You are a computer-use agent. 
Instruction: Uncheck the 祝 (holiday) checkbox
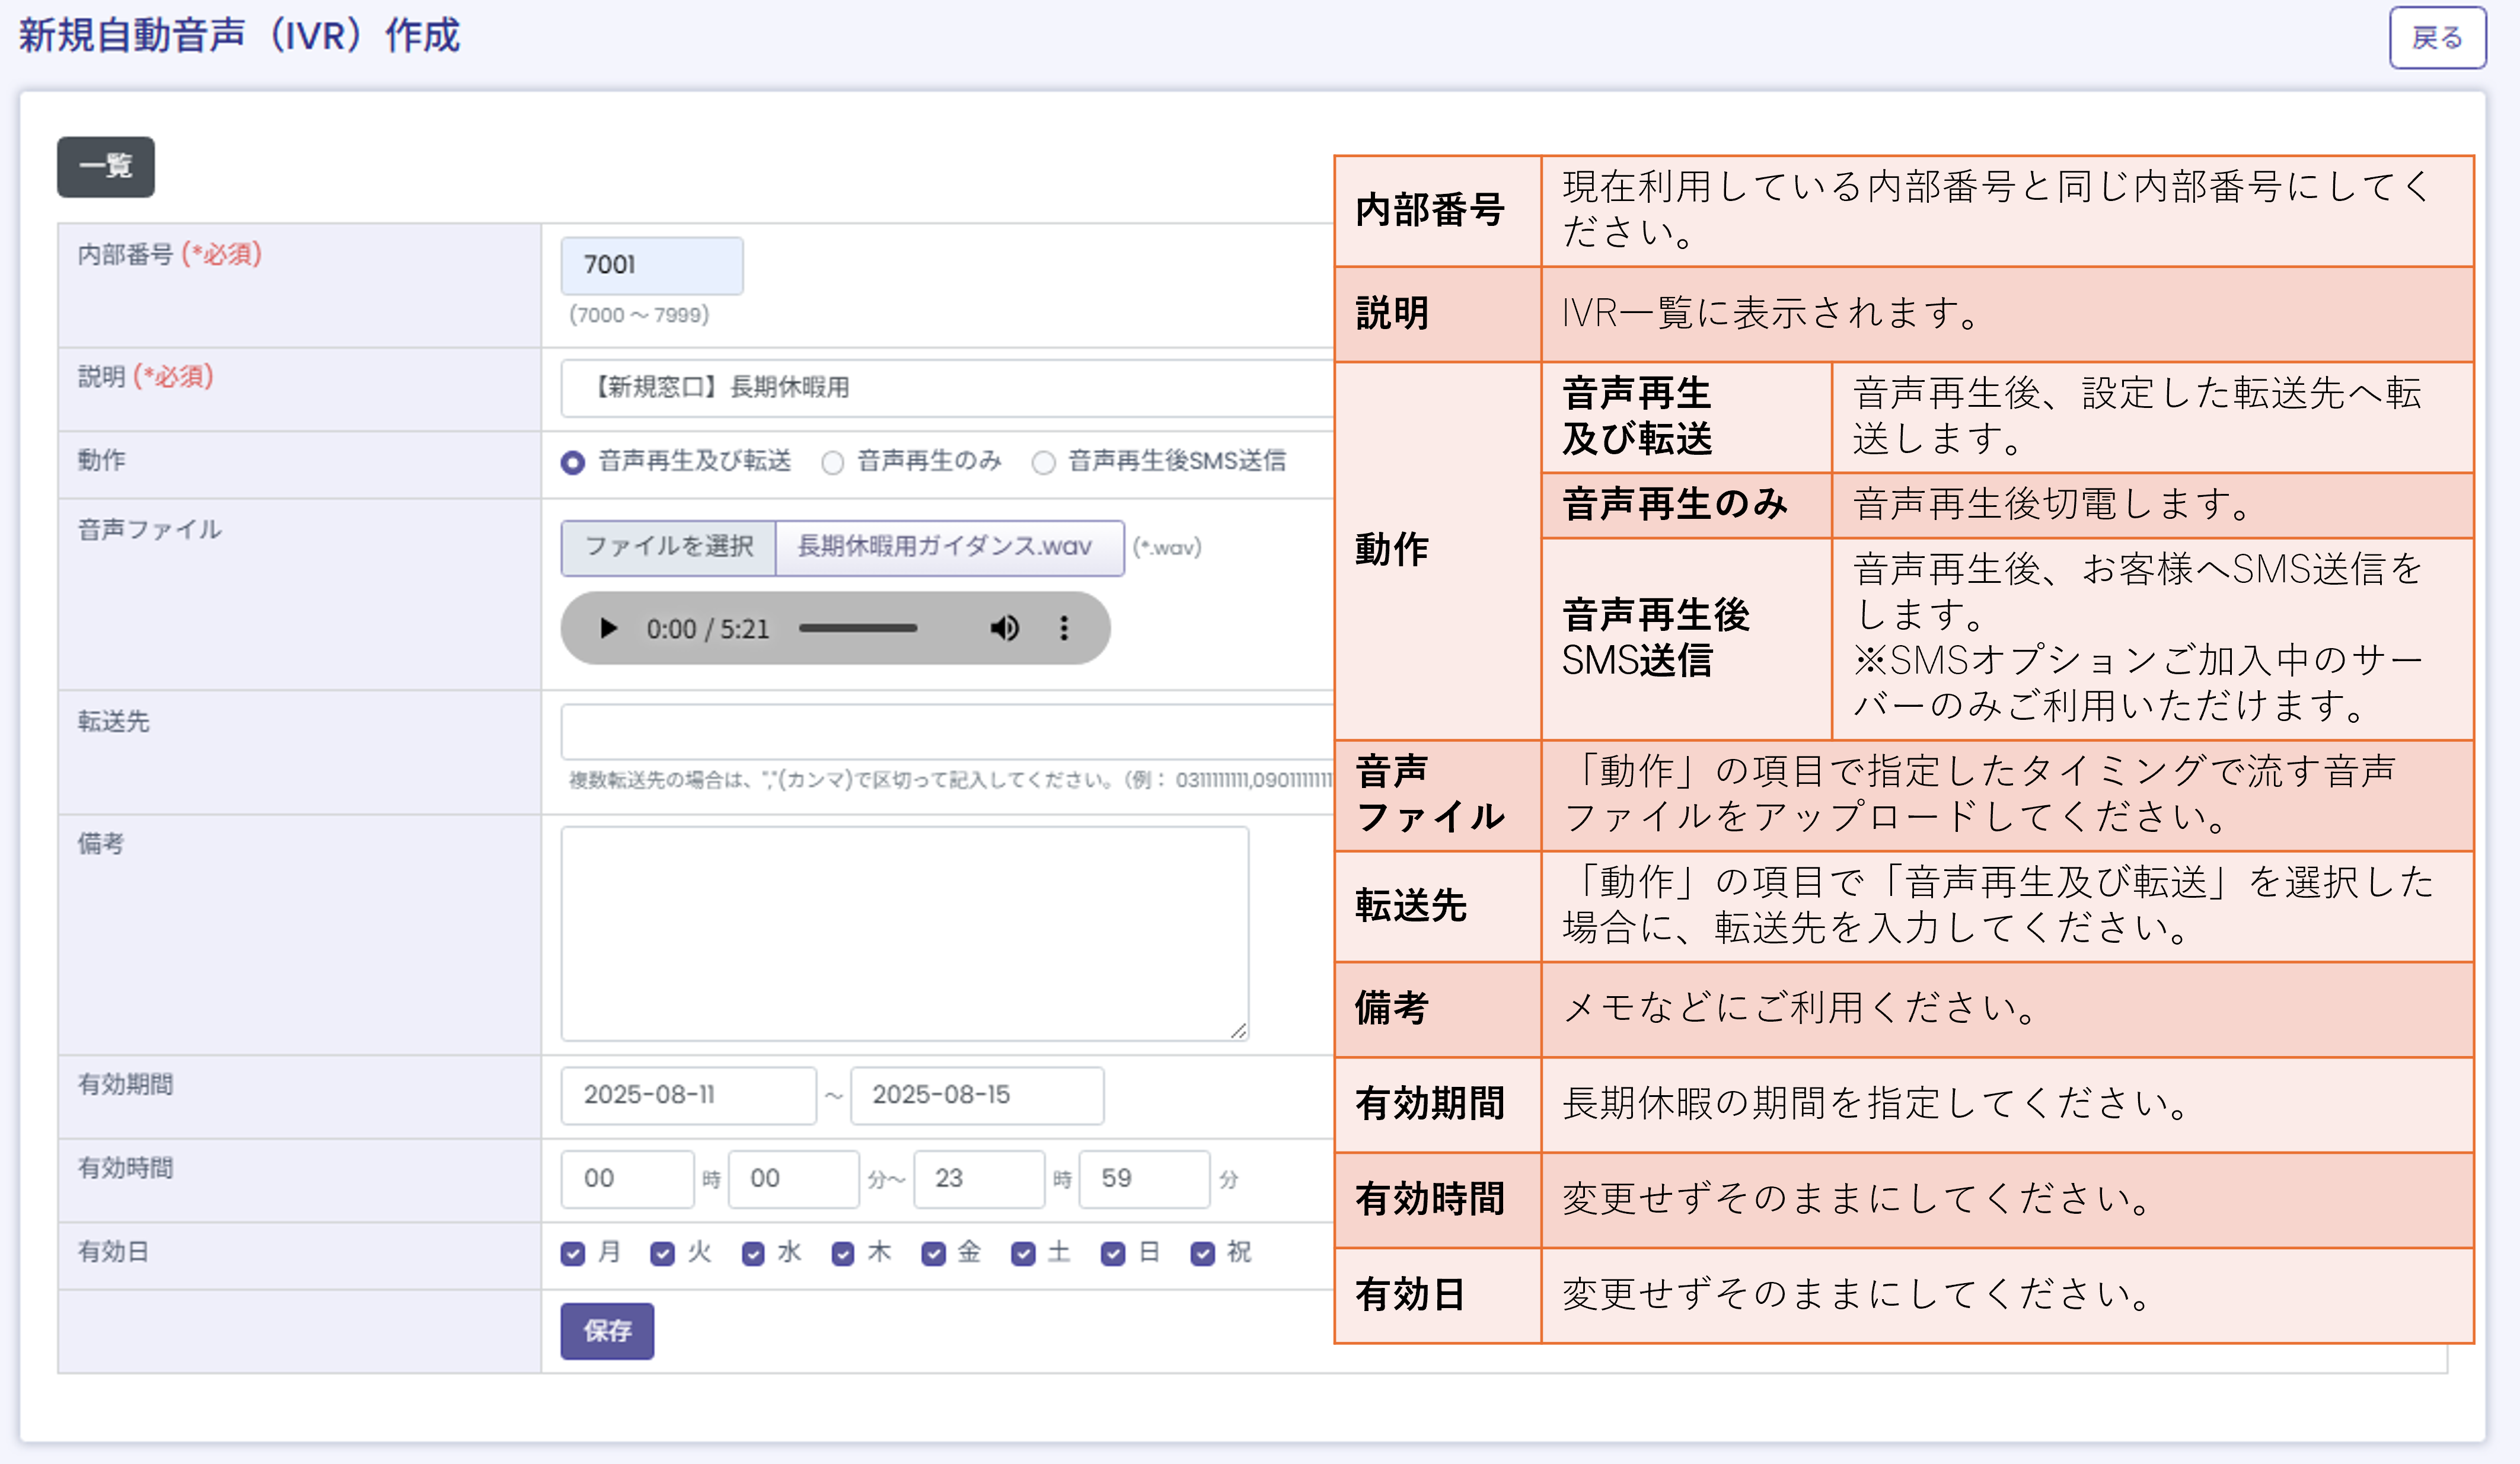pos(1202,1254)
